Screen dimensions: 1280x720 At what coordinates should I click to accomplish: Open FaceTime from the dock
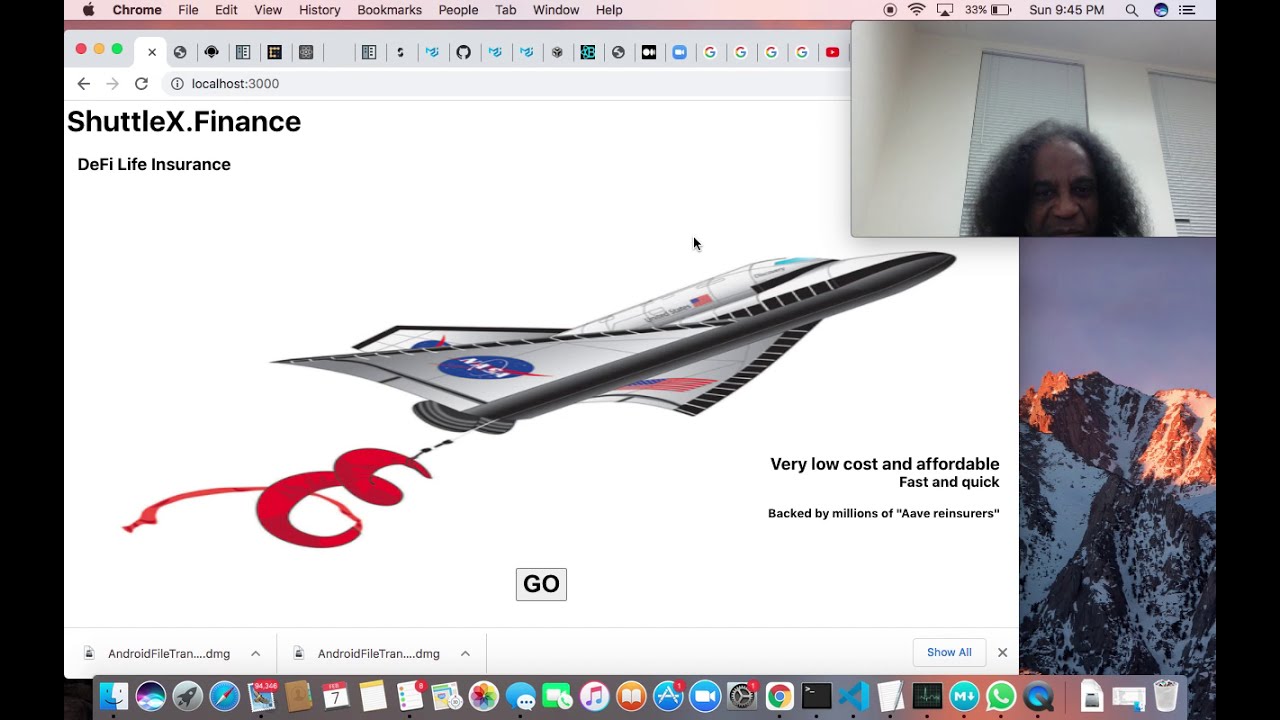(x=557, y=696)
